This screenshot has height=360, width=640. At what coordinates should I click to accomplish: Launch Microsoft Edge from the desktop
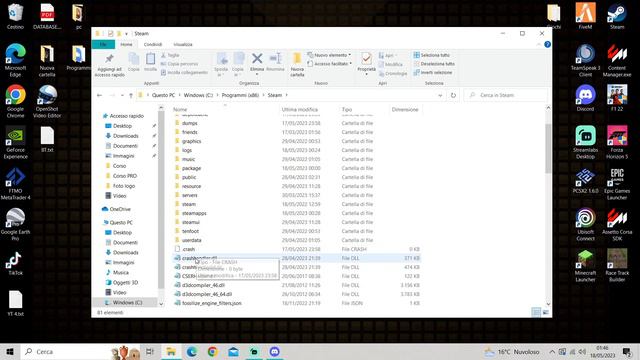click(15, 60)
